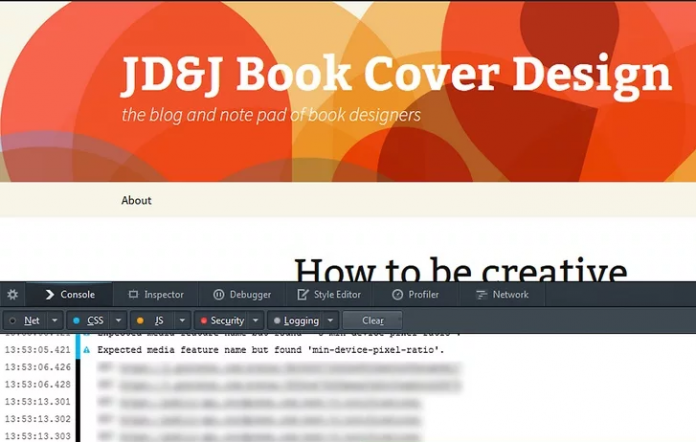Image resolution: width=696 pixels, height=442 pixels.
Task: Click the Network tab icon
Action: pyautogui.click(x=481, y=295)
